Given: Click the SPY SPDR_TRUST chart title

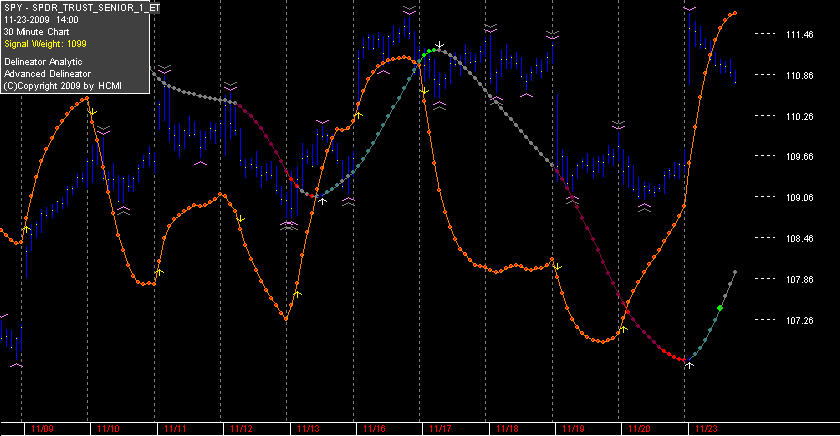Looking at the screenshot, I should 81,8.
